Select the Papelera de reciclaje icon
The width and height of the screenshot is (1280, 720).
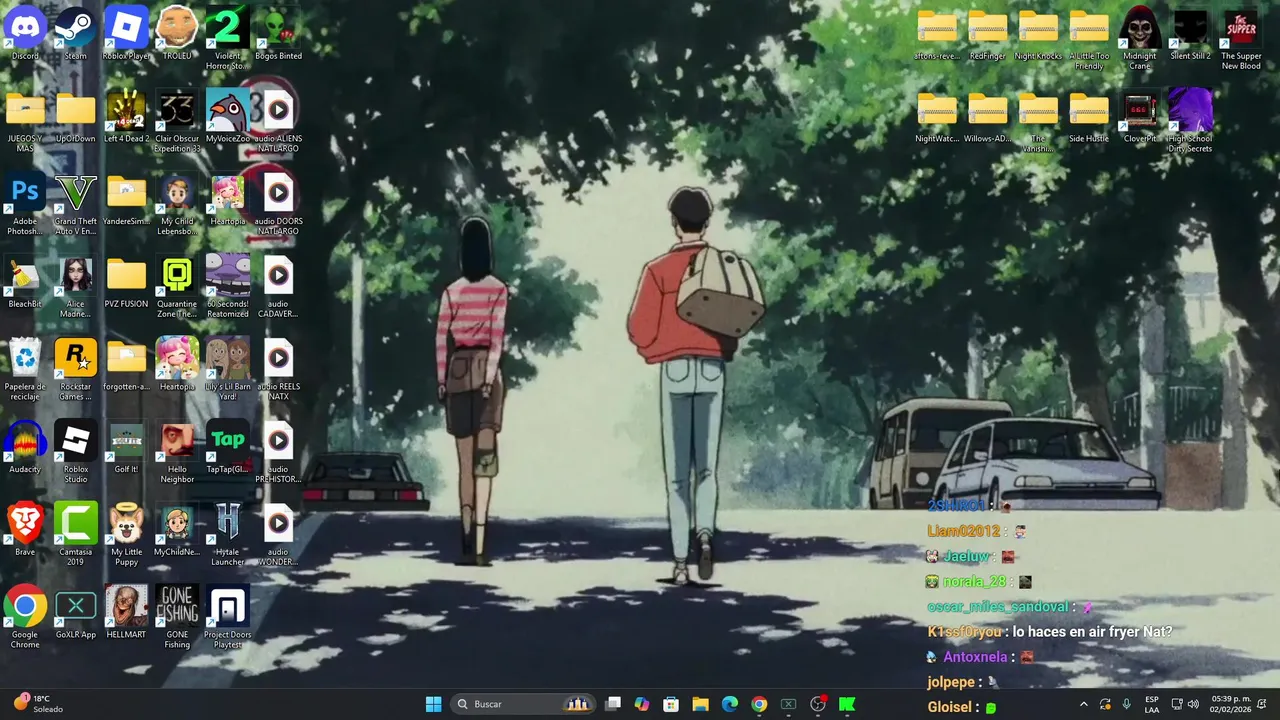point(25,370)
